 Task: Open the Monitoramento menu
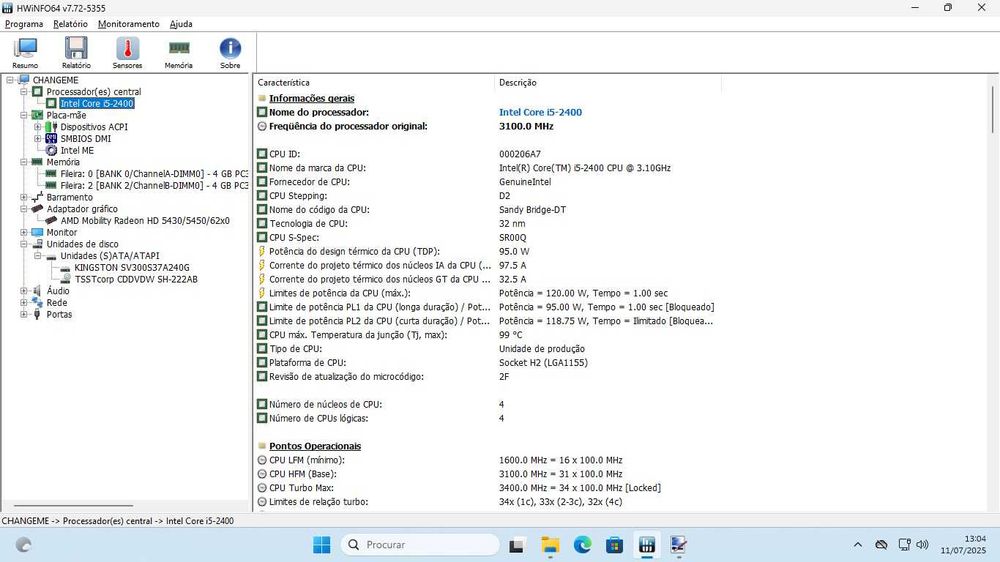pos(129,24)
